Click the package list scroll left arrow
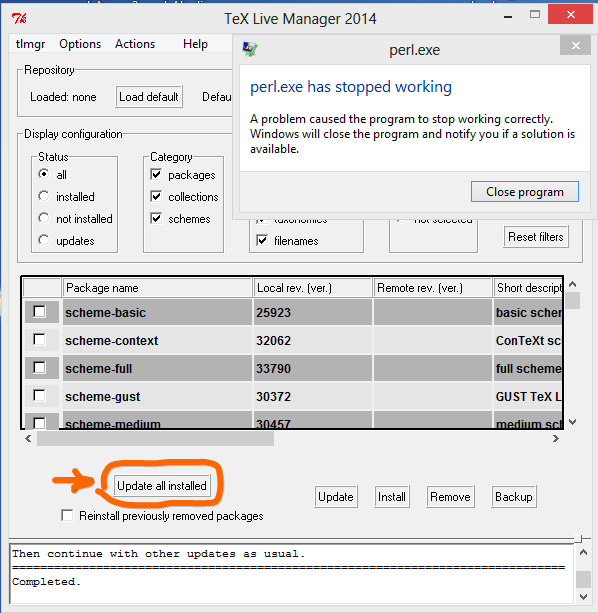The image size is (598, 613). coord(28,439)
